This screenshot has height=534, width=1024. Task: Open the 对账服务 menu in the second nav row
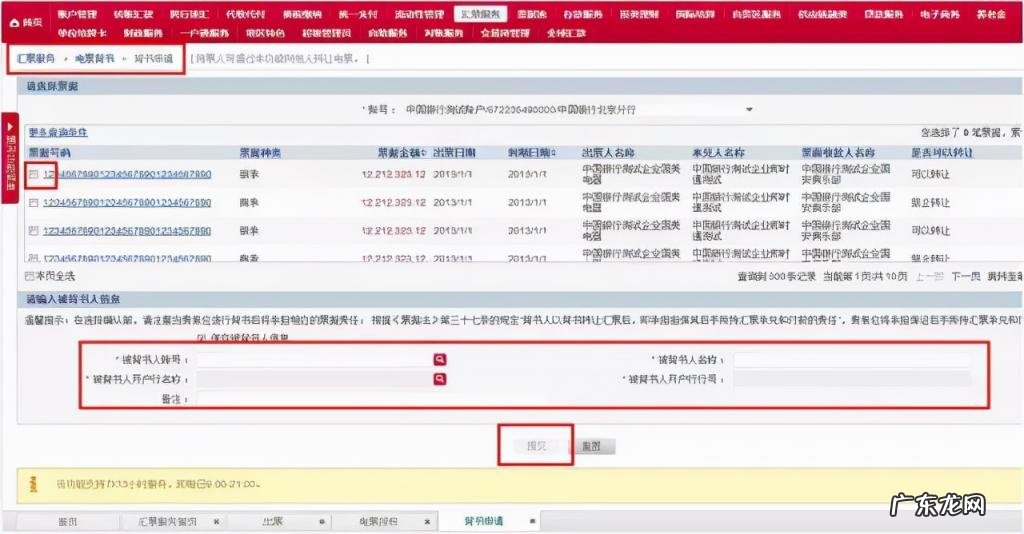click(x=443, y=33)
